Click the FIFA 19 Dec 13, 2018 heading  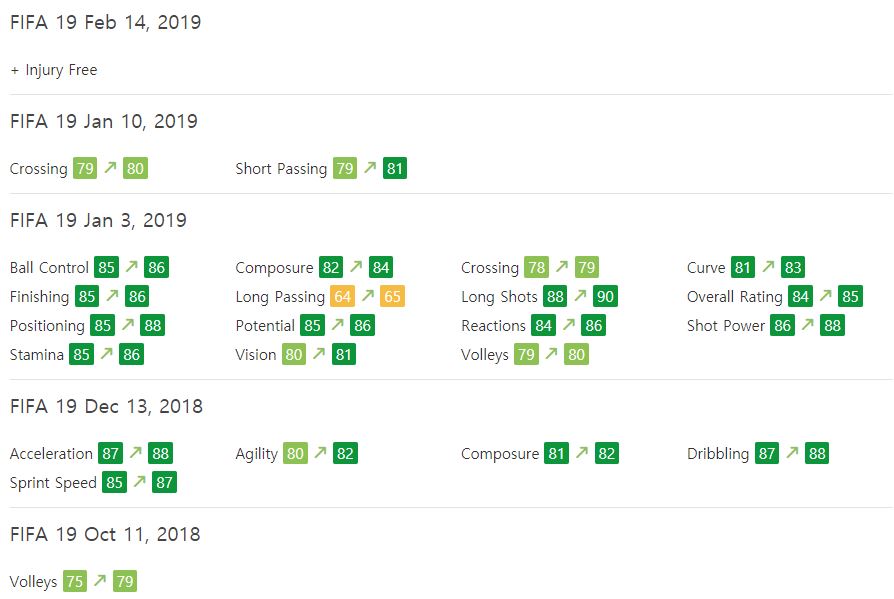click(106, 406)
